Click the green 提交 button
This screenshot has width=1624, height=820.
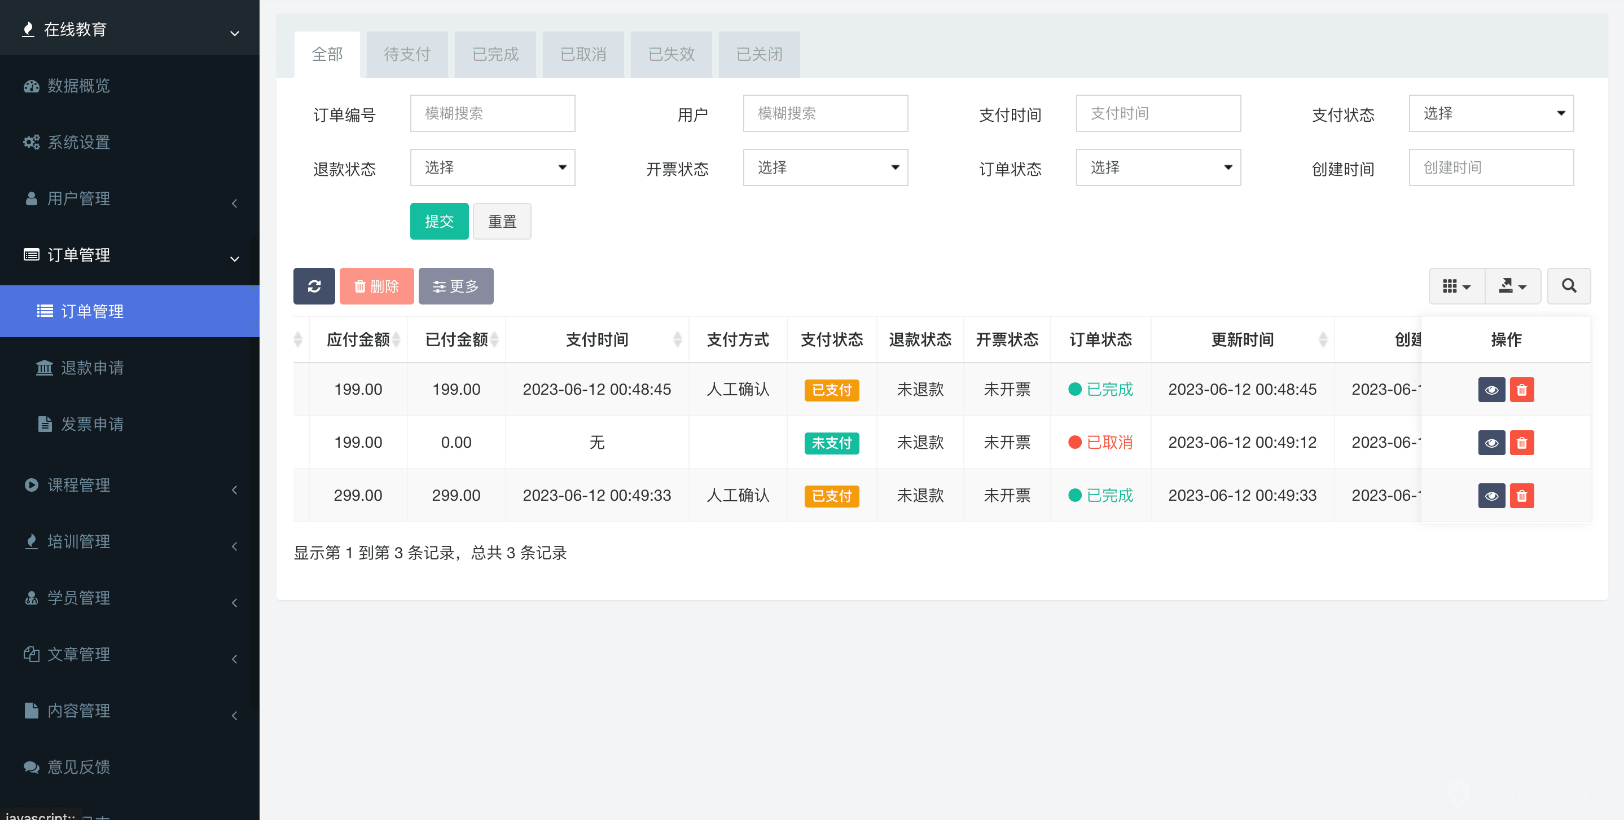tap(439, 221)
